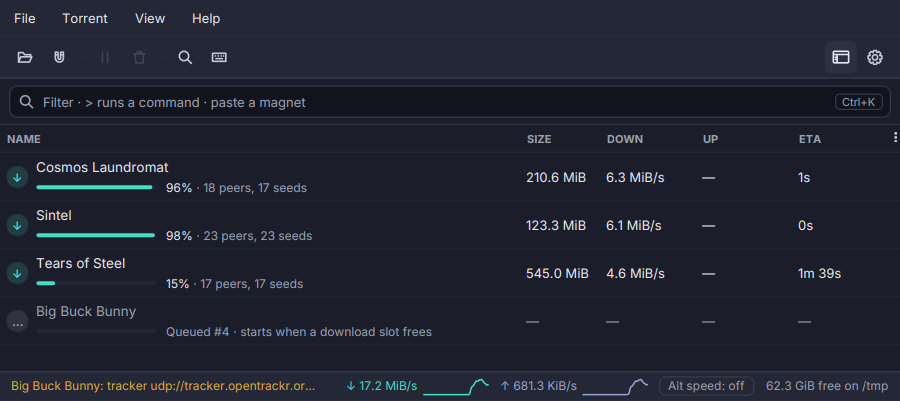
Task: Click Cosmos Laundromat 1s ETA value
Action: tap(804, 178)
